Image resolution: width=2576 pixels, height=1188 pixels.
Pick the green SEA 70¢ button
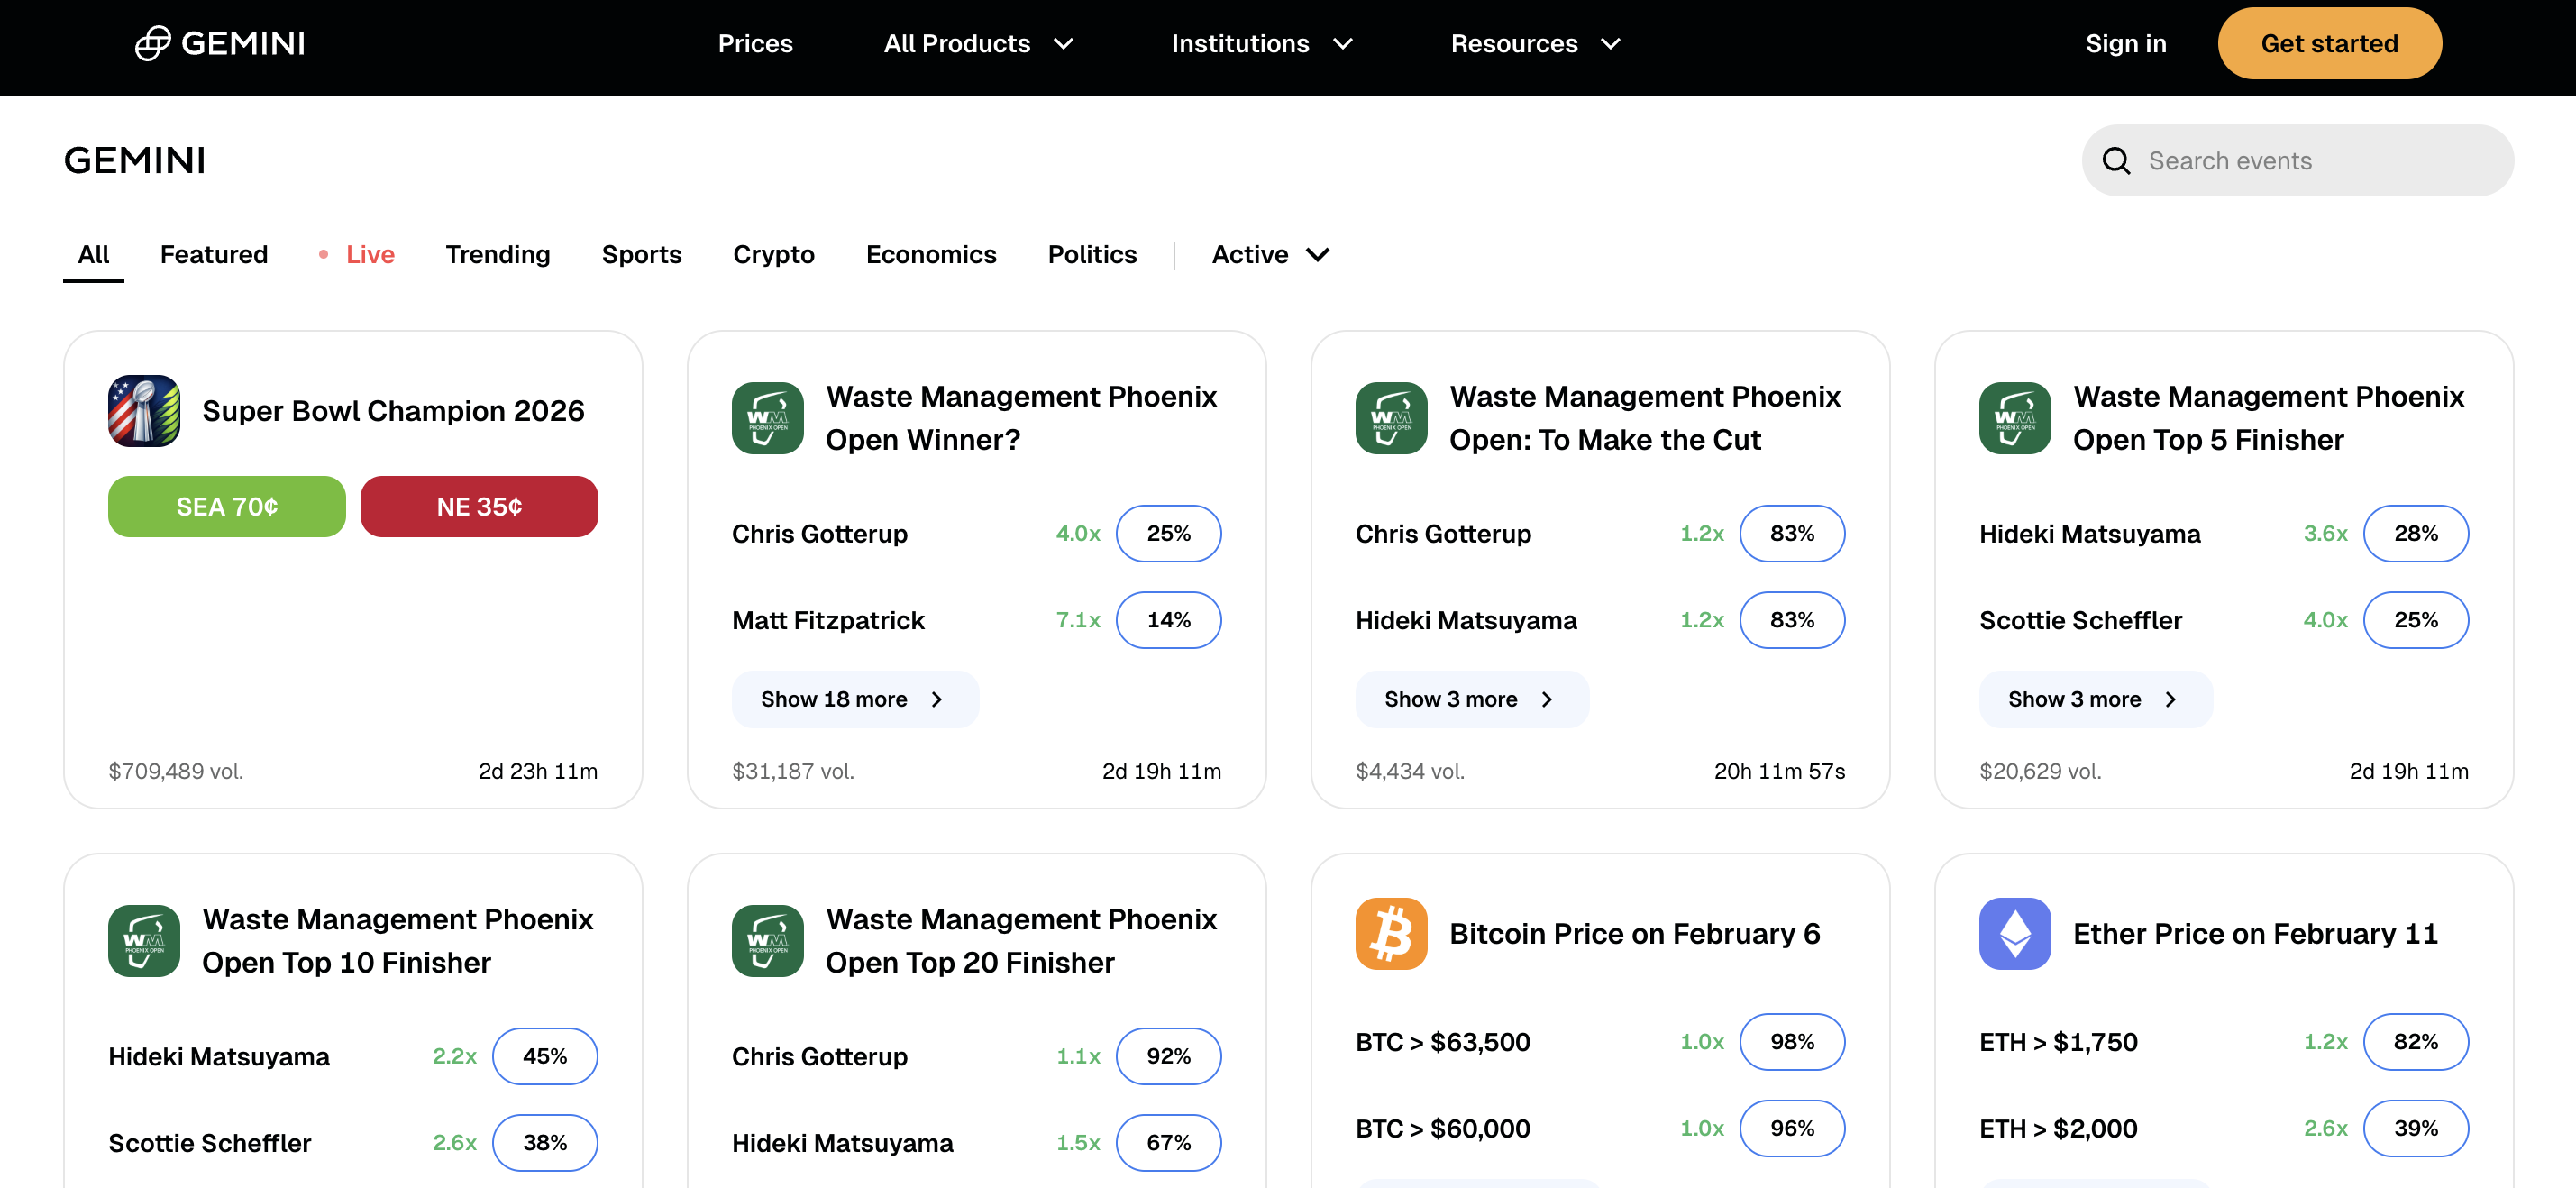coord(227,507)
